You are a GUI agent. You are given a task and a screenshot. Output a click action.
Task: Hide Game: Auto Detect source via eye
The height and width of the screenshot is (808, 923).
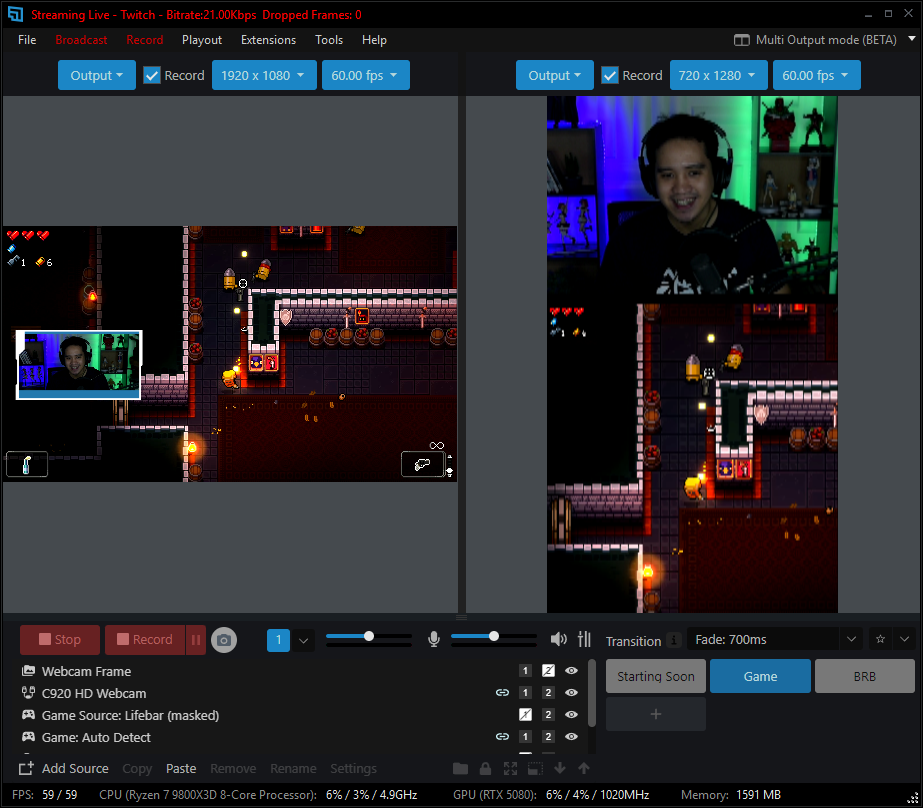click(x=571, y=737)
